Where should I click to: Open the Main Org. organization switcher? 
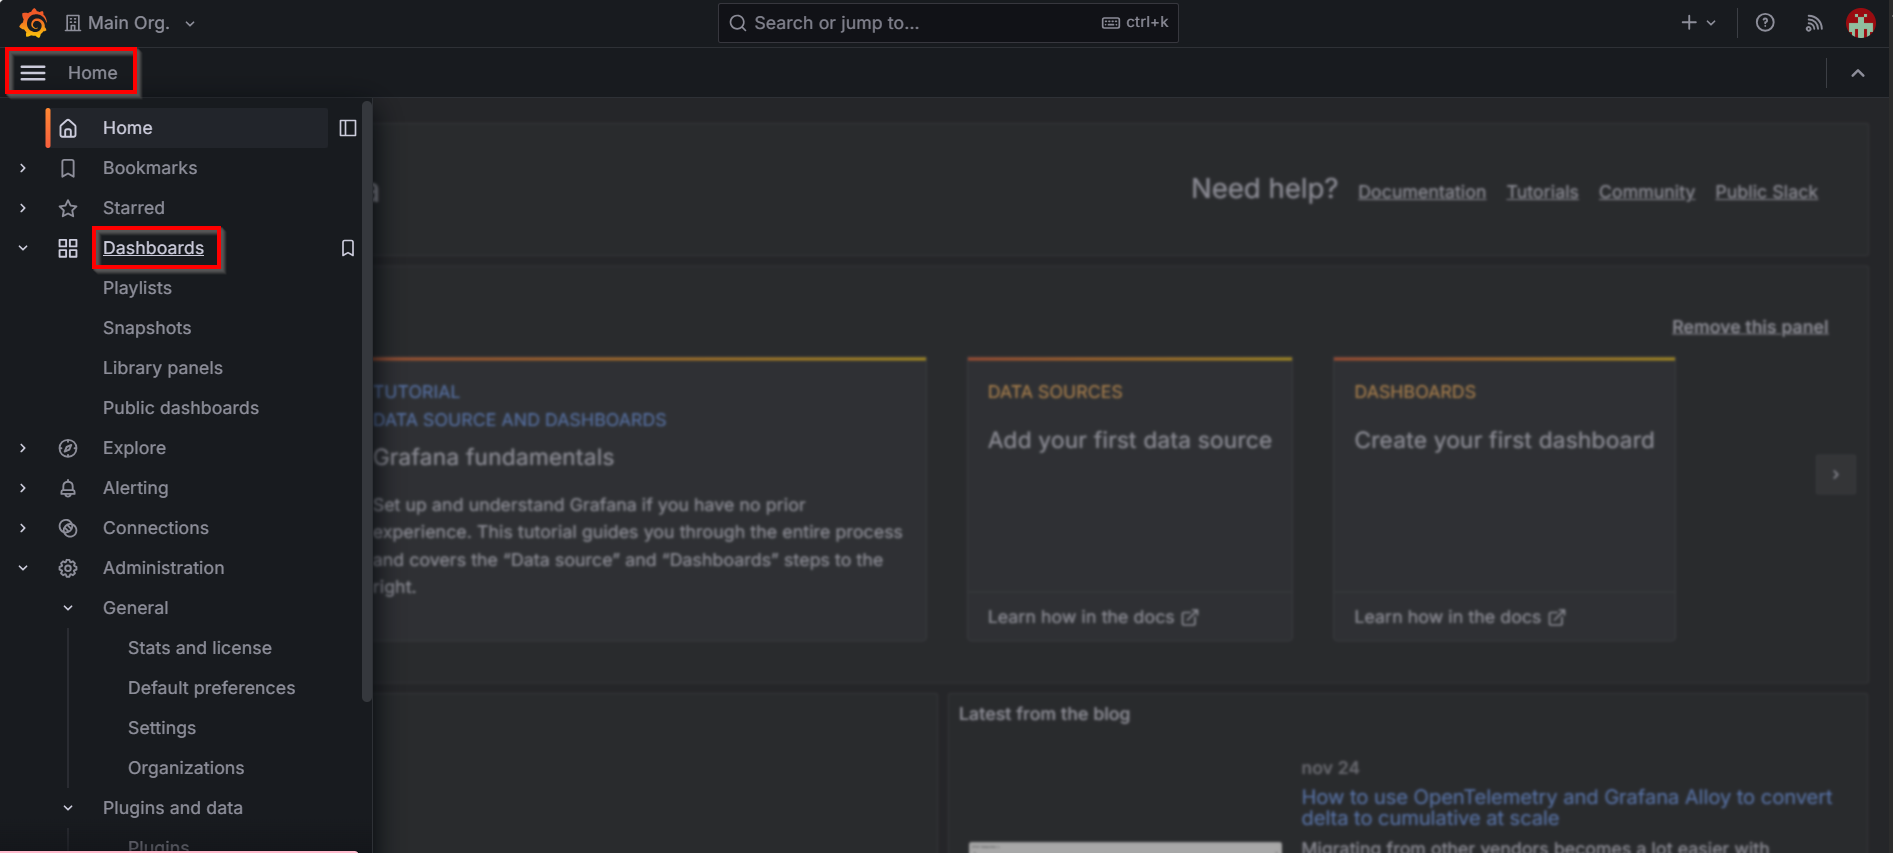click(130, 23)
